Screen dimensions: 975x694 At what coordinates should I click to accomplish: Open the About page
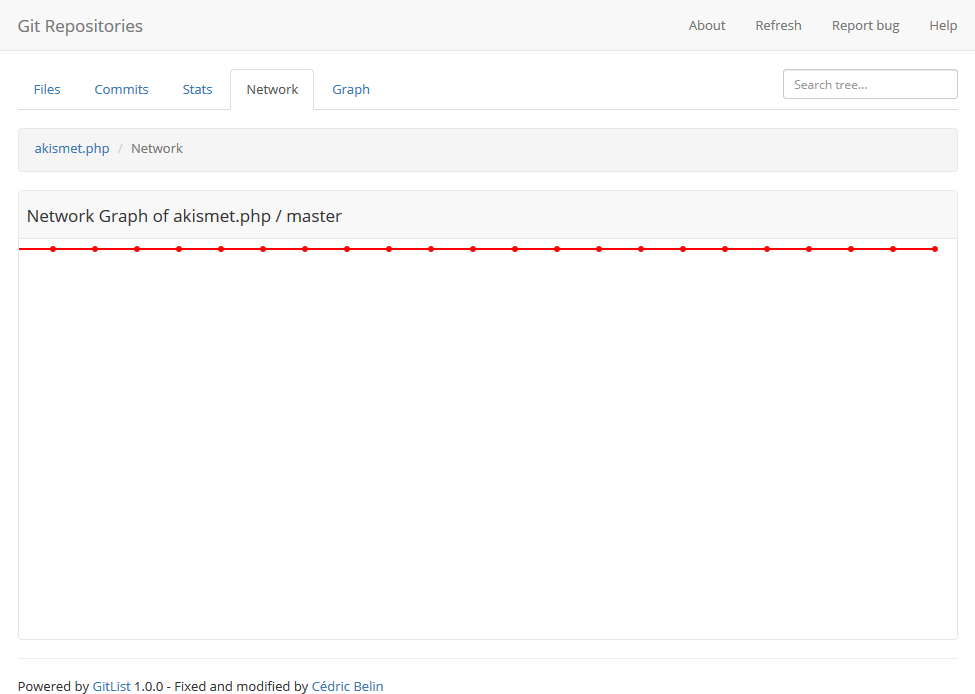click(x=706, y=25)
